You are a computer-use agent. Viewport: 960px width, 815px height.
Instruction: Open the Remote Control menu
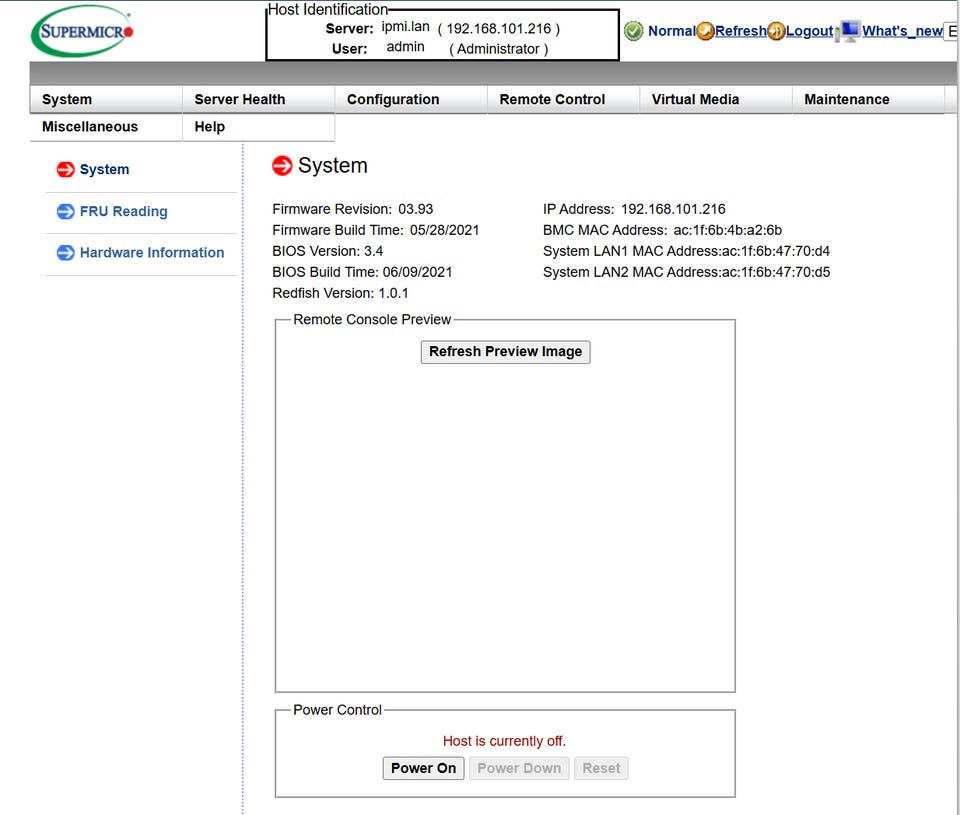coord(563,99)
